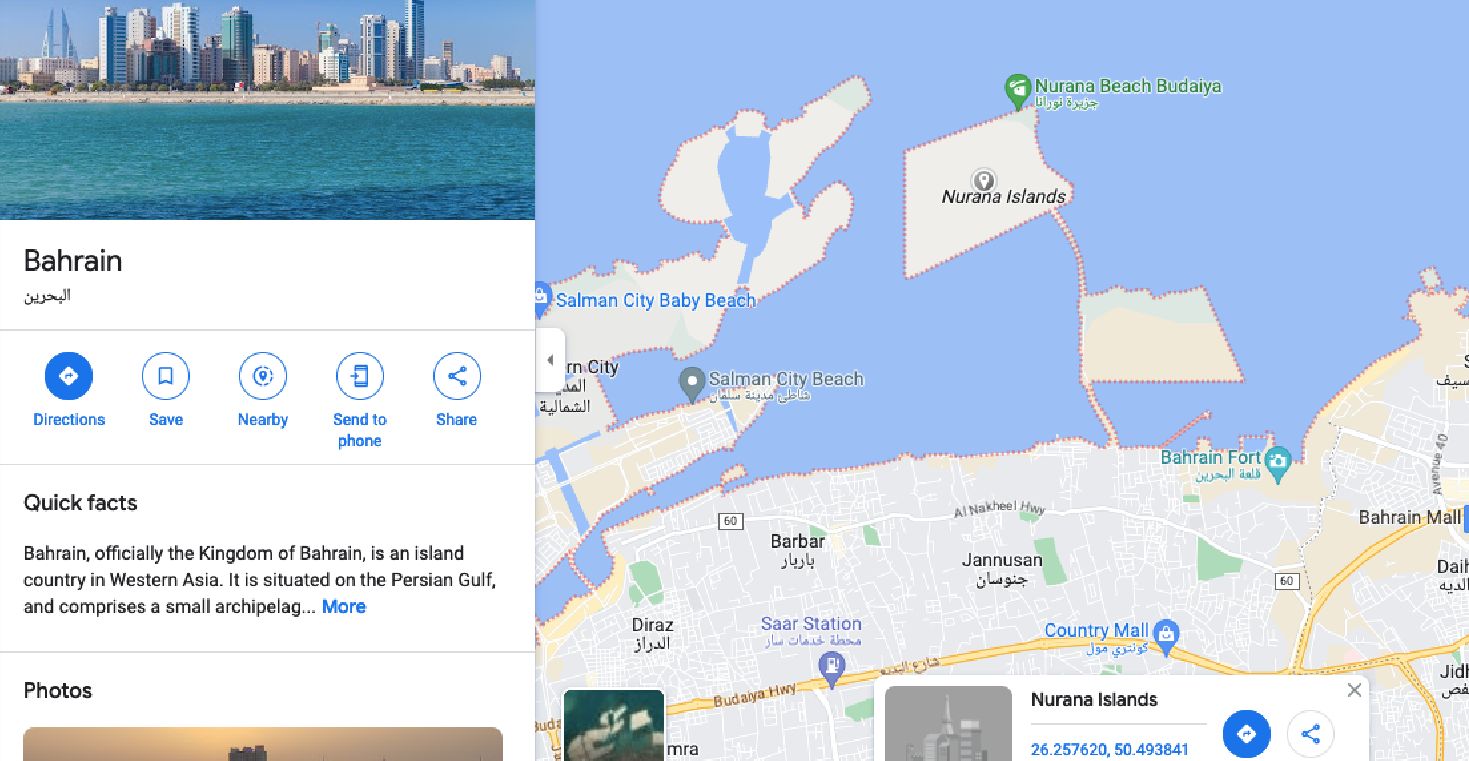Expand Quick facts with the More link
This screenshot has width=1469, height=761.
(x=344, y=607)
